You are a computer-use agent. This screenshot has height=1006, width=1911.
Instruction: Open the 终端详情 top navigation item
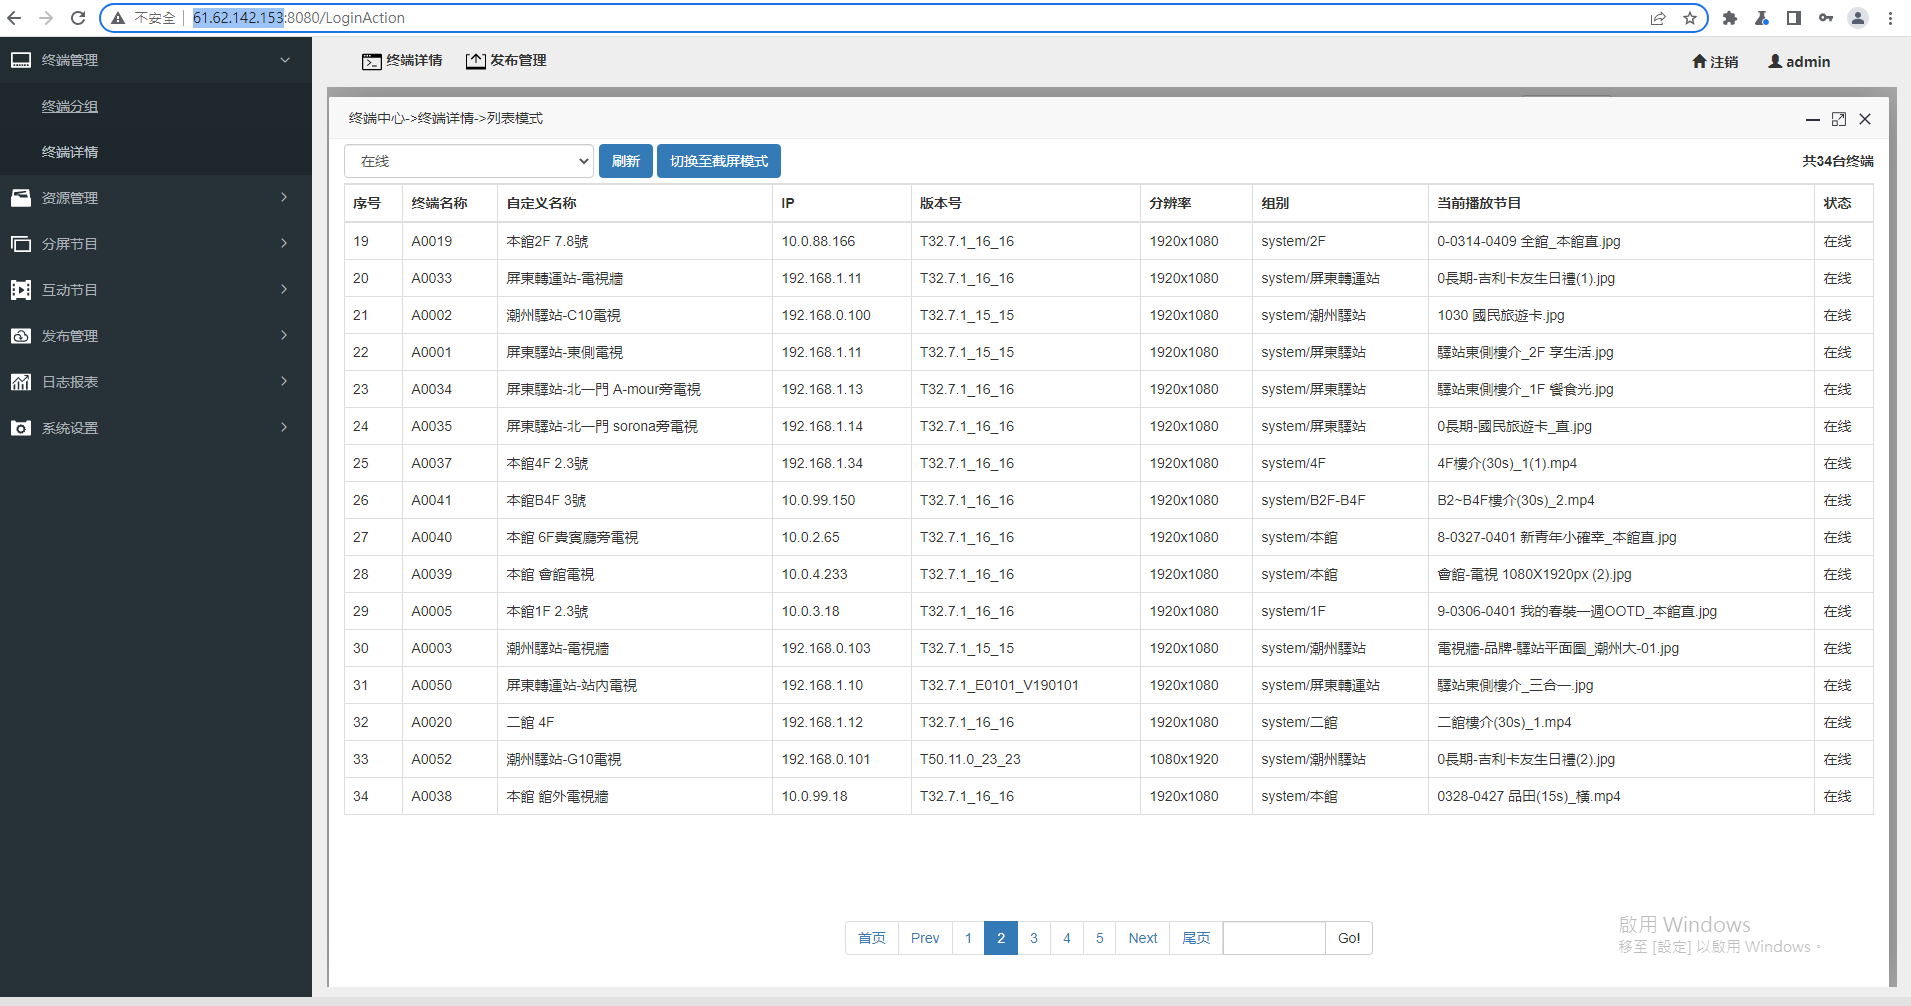pyautogui.click(x=402, y=61)
